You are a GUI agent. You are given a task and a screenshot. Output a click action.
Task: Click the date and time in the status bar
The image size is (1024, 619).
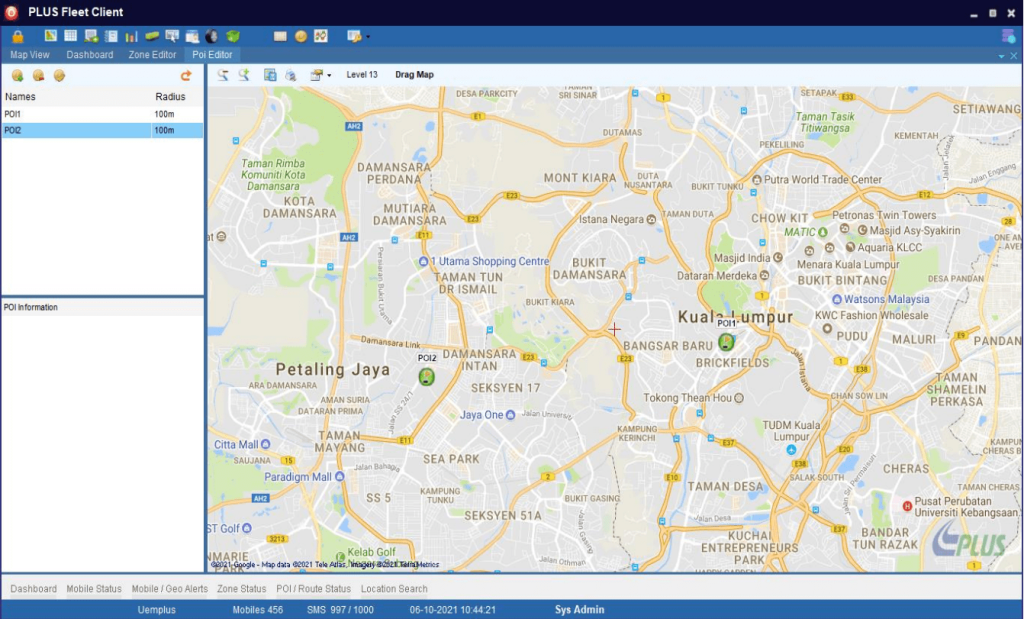click(453, 610)
